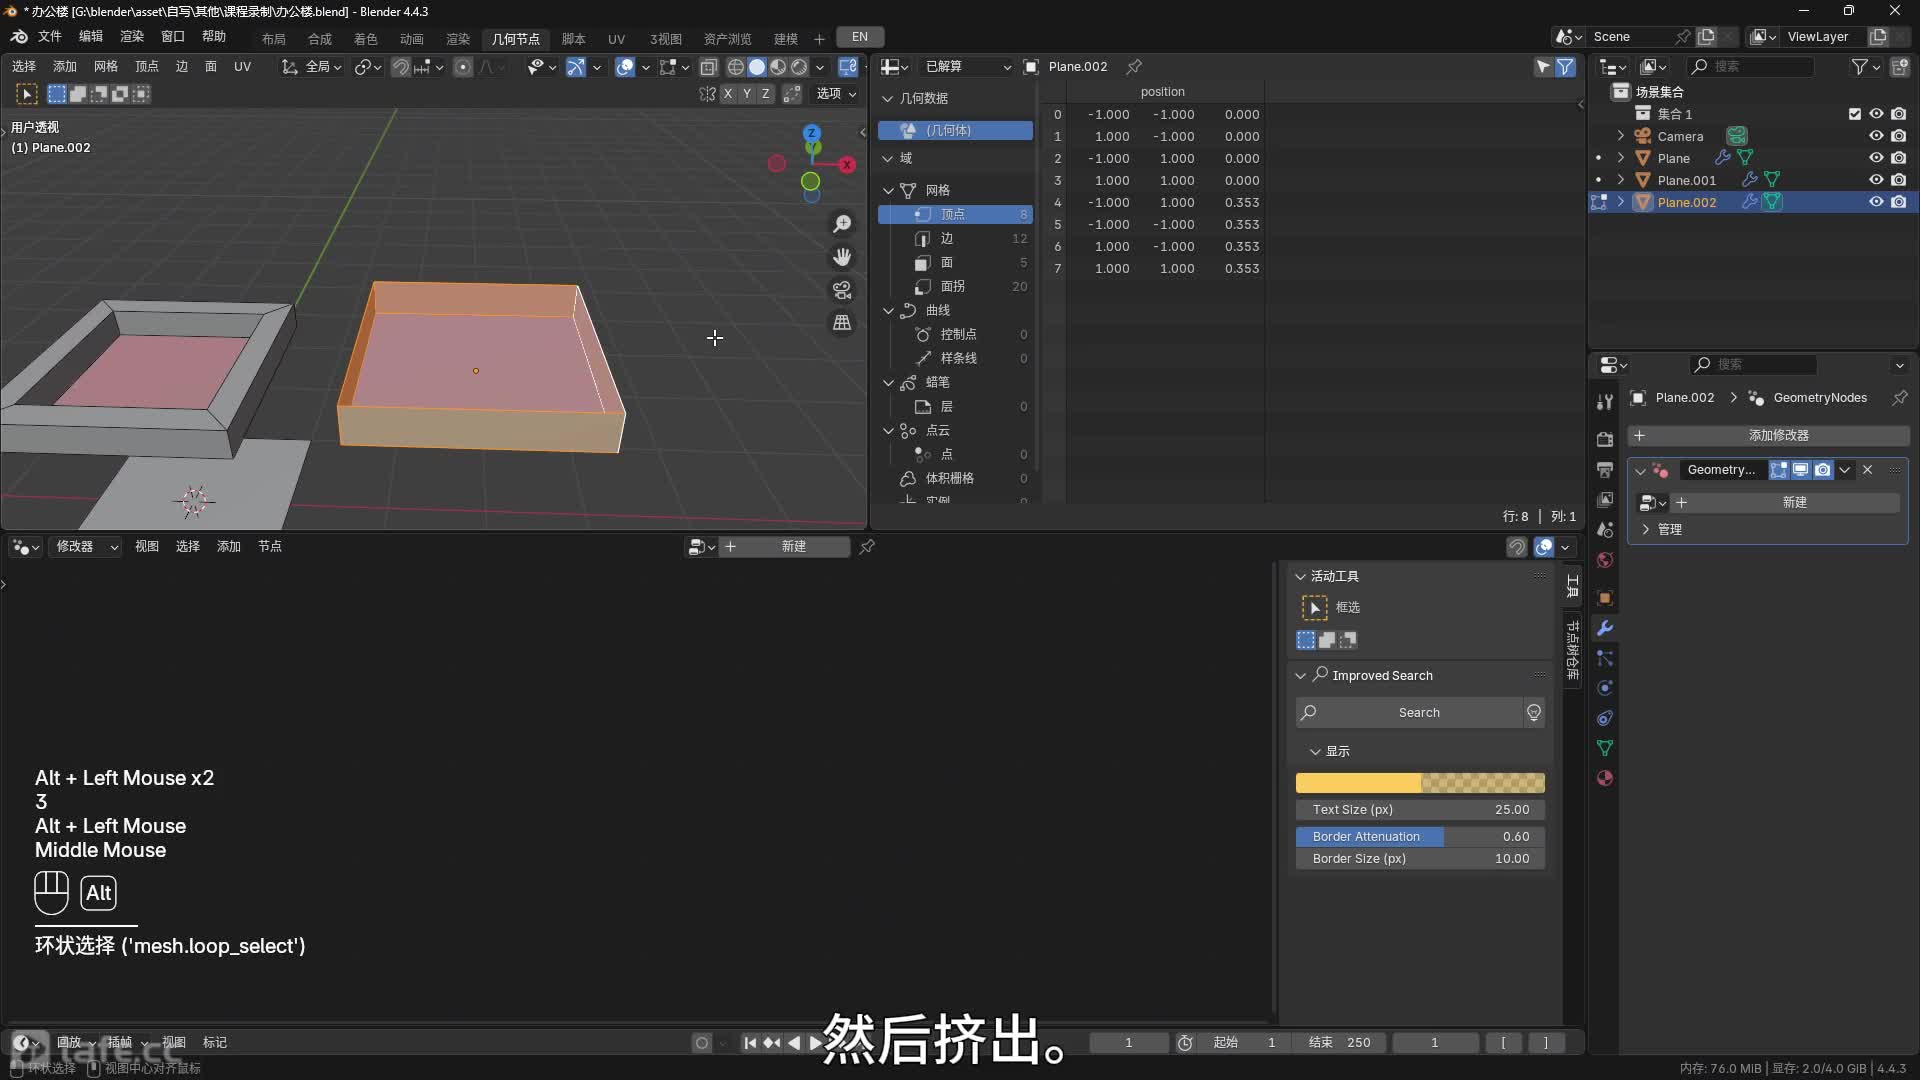Toggle the modifier realtime viewport display button
The height and width of the screenshot is (1080, 1920).
click(1801, 470)
